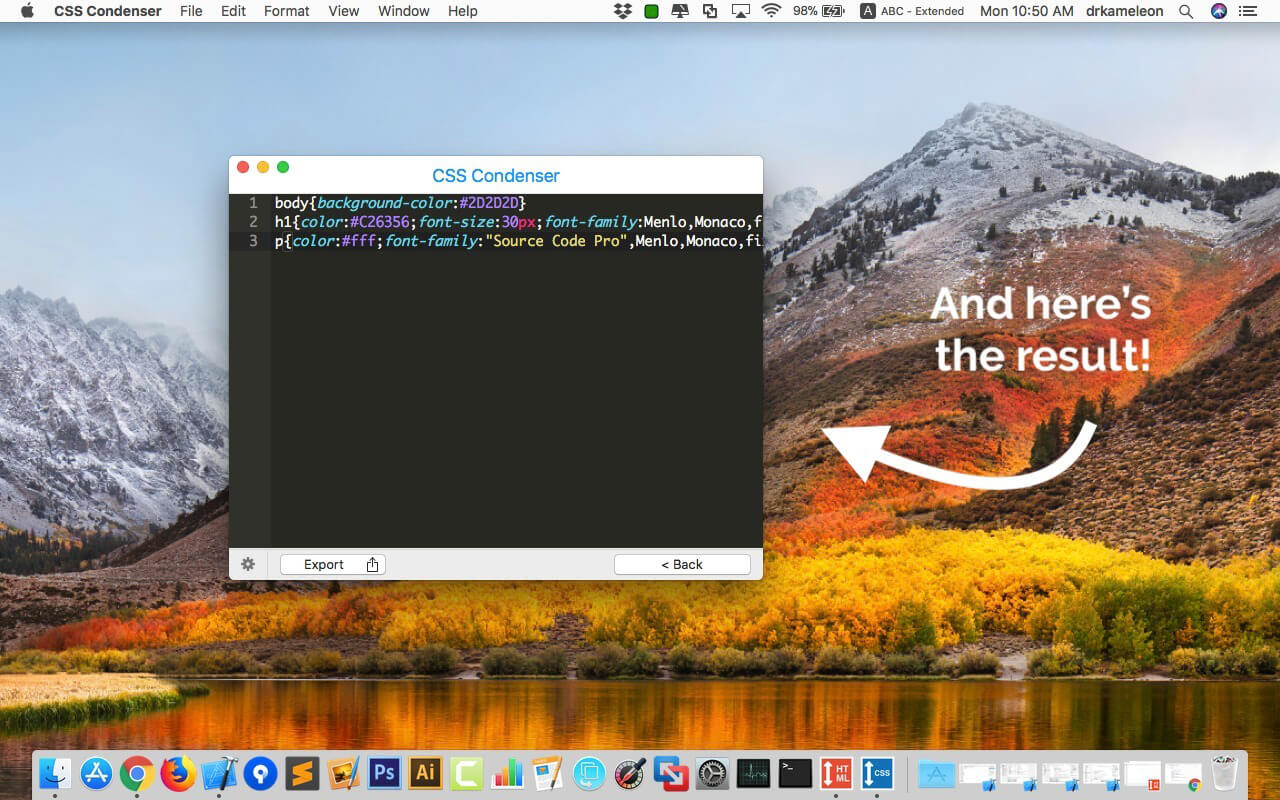Open Sublime Text in the dock
Image resolution: width=1280 pixels, height=800 pixels.
coord(302,773)
